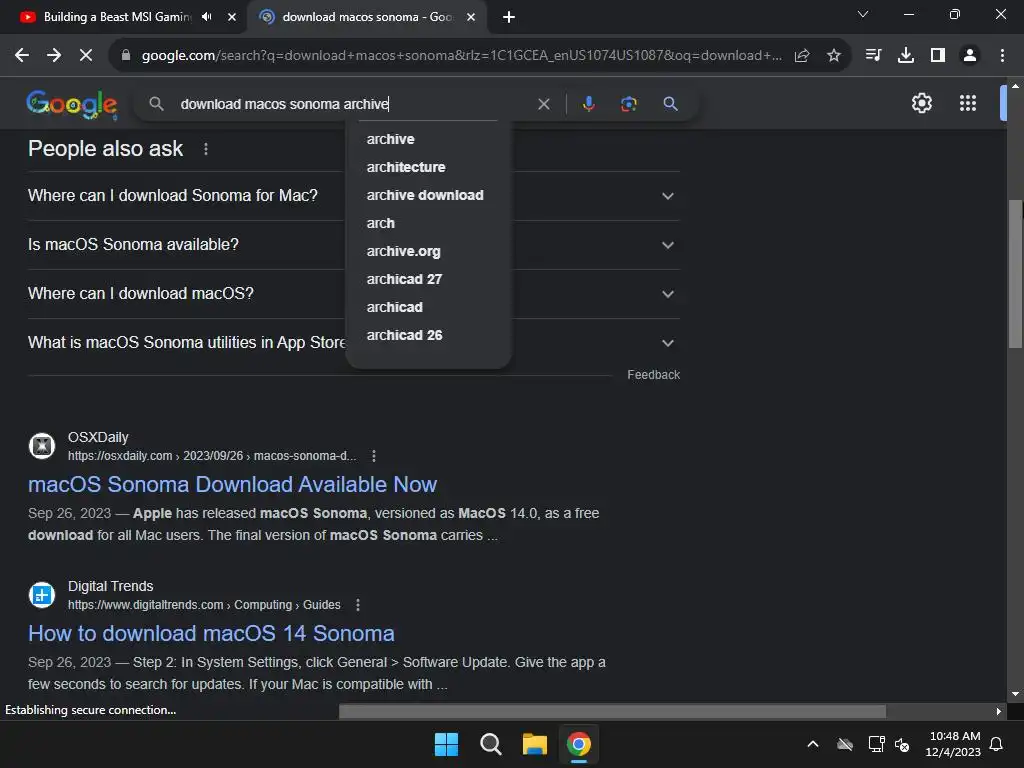This screenshot has height=768, width=1024.
Task: Open the notification bell in the taskbar
Action: point(996,744)
